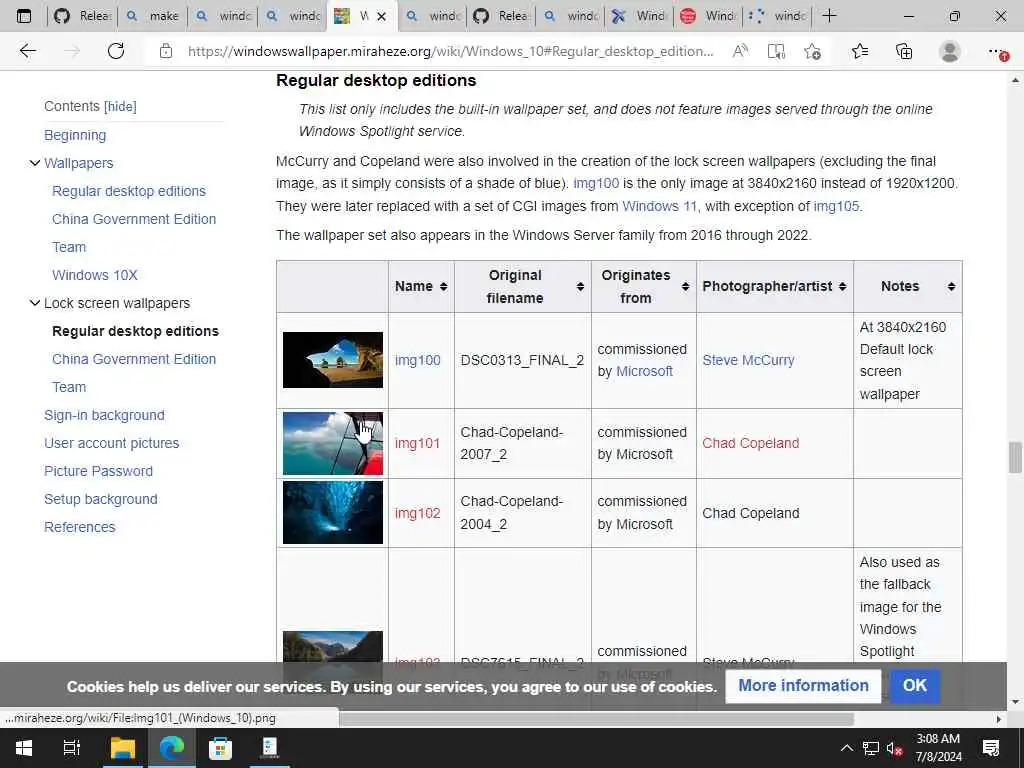Open Immersive Reader icon
1024x768 pixels.
pos(776,51)
